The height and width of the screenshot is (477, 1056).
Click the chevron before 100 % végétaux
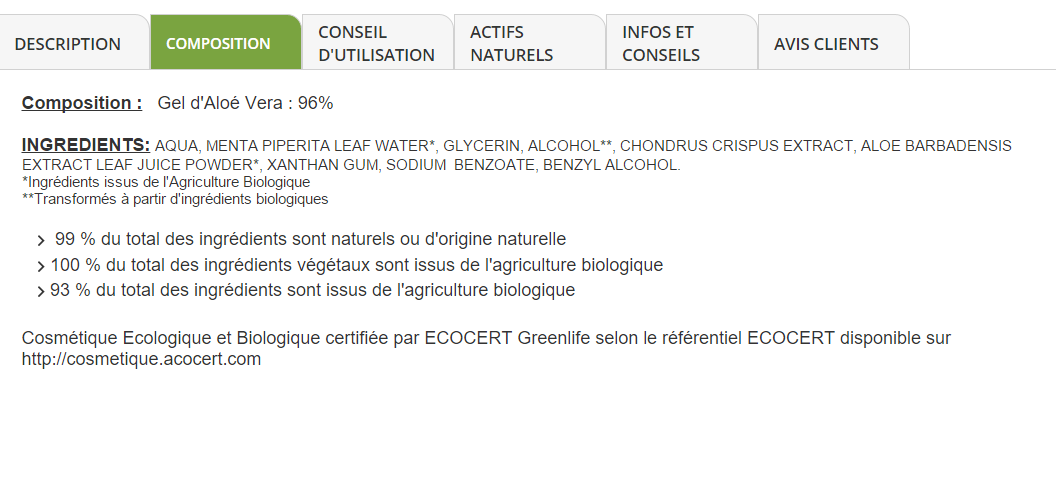point(41,266)
